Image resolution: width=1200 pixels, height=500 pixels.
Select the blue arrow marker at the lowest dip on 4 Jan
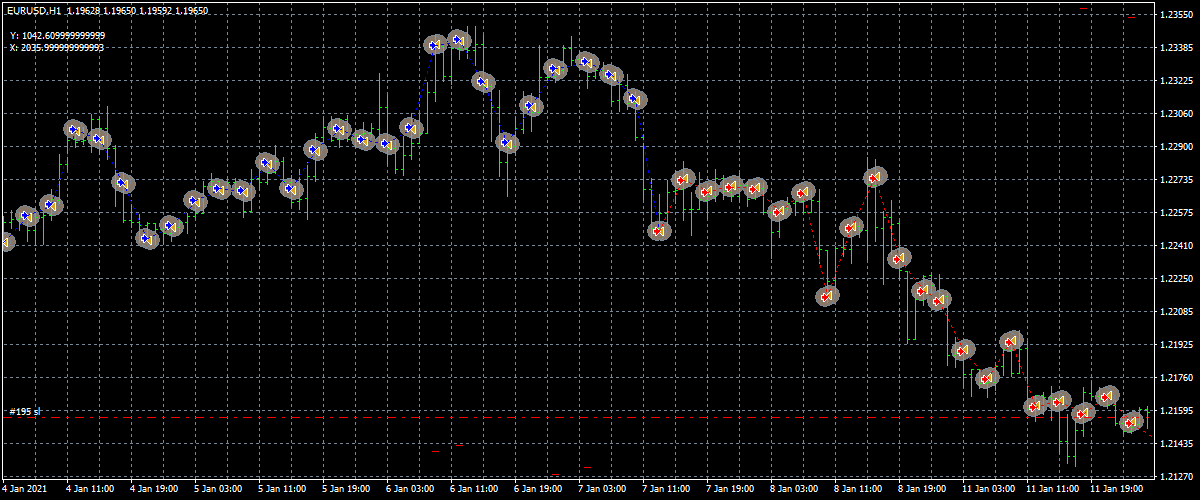147,239
